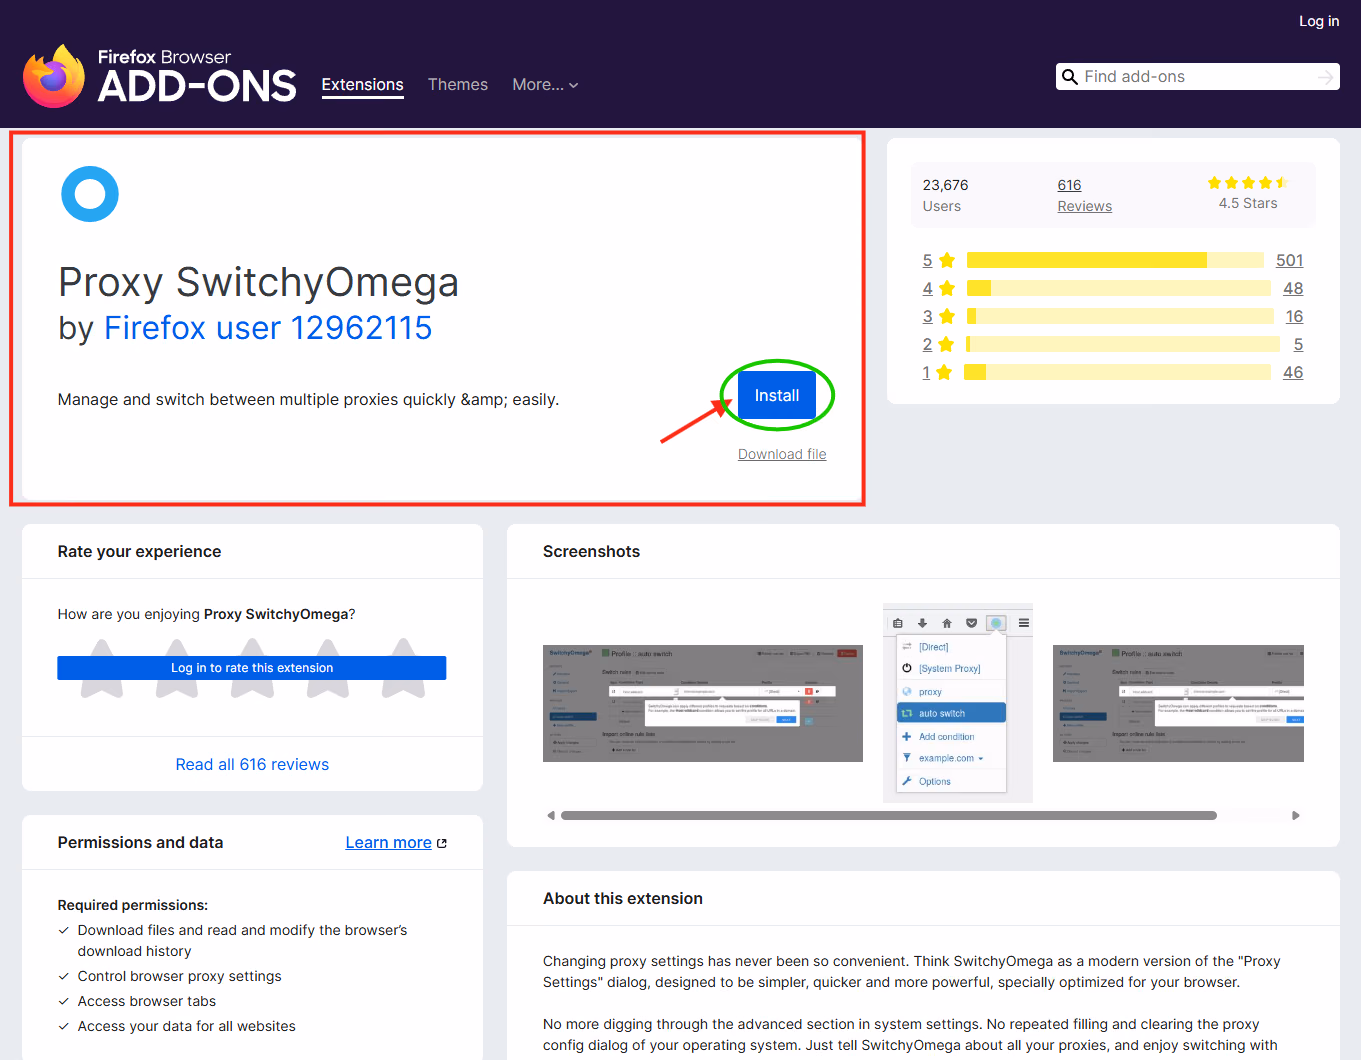1361x1060 pixels.
Task: Open the 5 two-star reviews count
Action: [1298, 344]
